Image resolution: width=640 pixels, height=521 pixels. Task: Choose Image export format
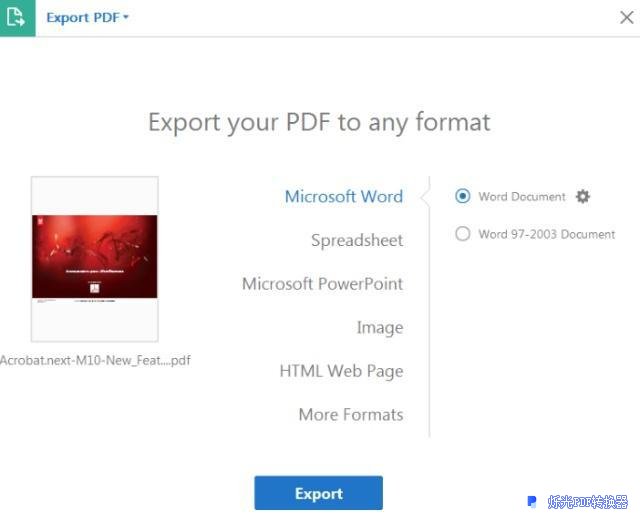380,327
